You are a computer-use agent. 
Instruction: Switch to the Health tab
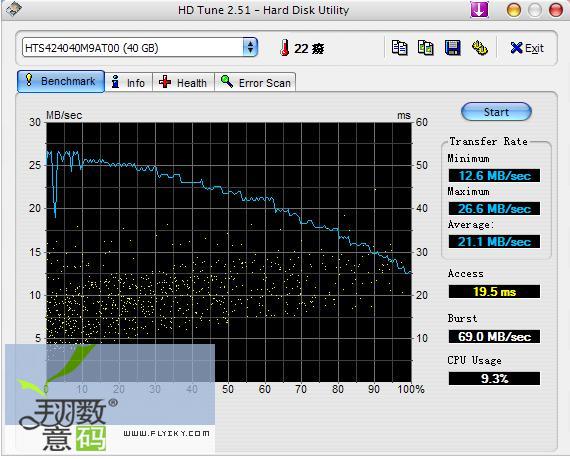coord(183,82)
